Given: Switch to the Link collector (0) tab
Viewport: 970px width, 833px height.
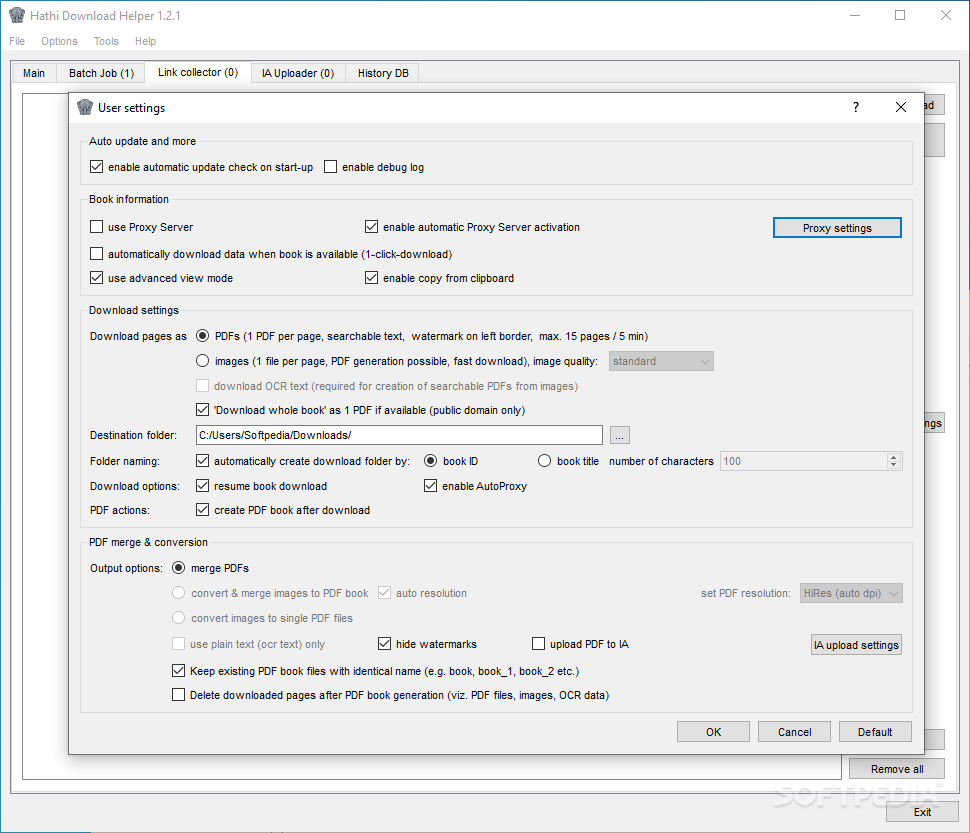Looking at the screenshot, I should 198,72.
